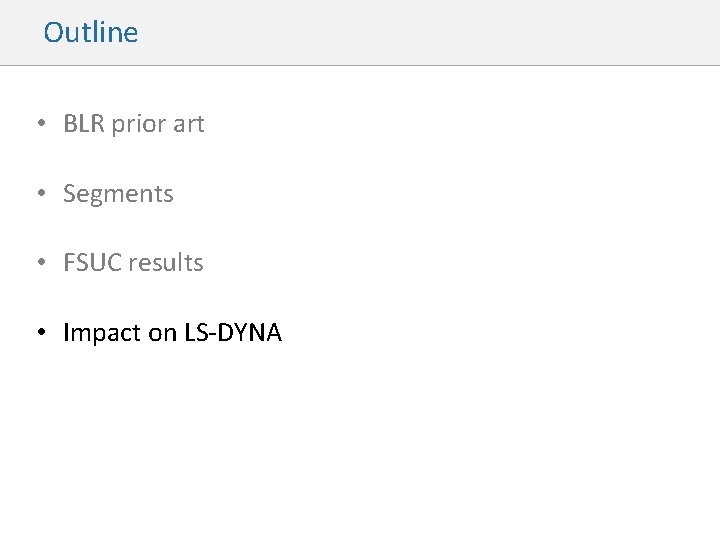The image size is (720, 540).
Task: Select the "FSUC results" bullet line
Action: coord(133,263)
